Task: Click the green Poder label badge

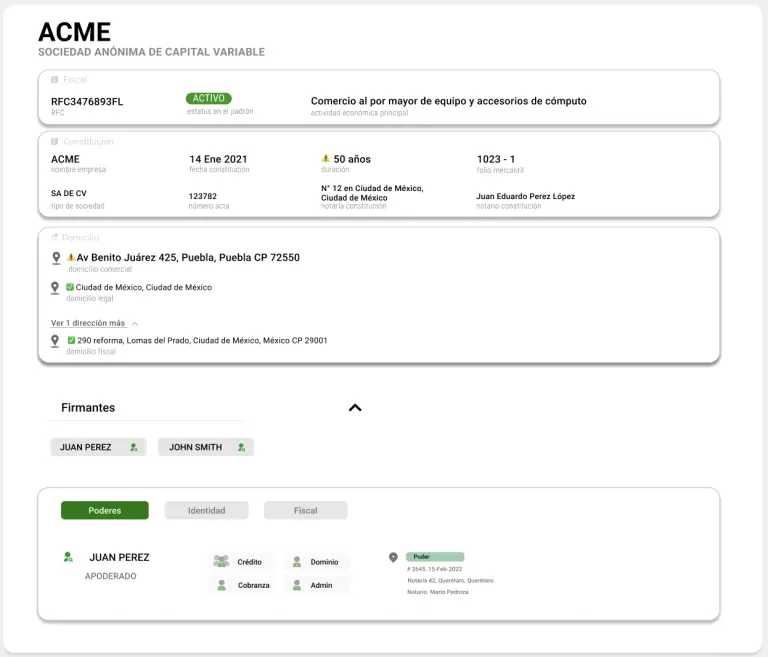Action: point(435,557)
